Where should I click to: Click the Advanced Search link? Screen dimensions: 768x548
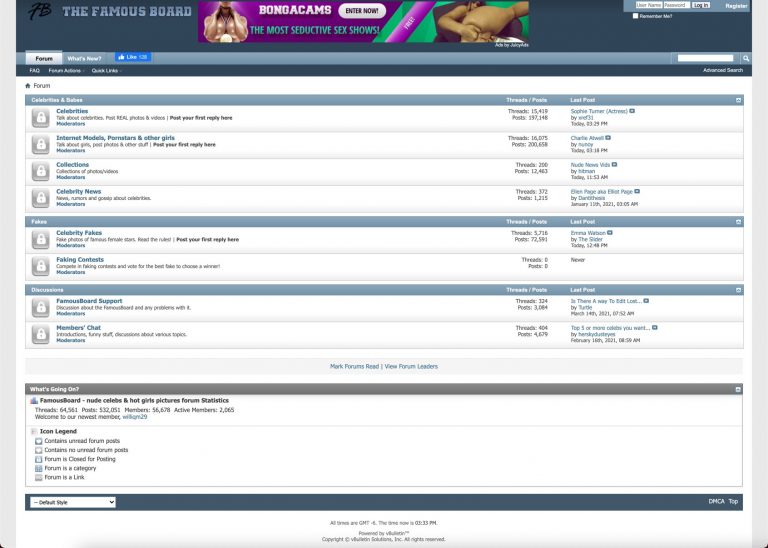pos(722,70)
